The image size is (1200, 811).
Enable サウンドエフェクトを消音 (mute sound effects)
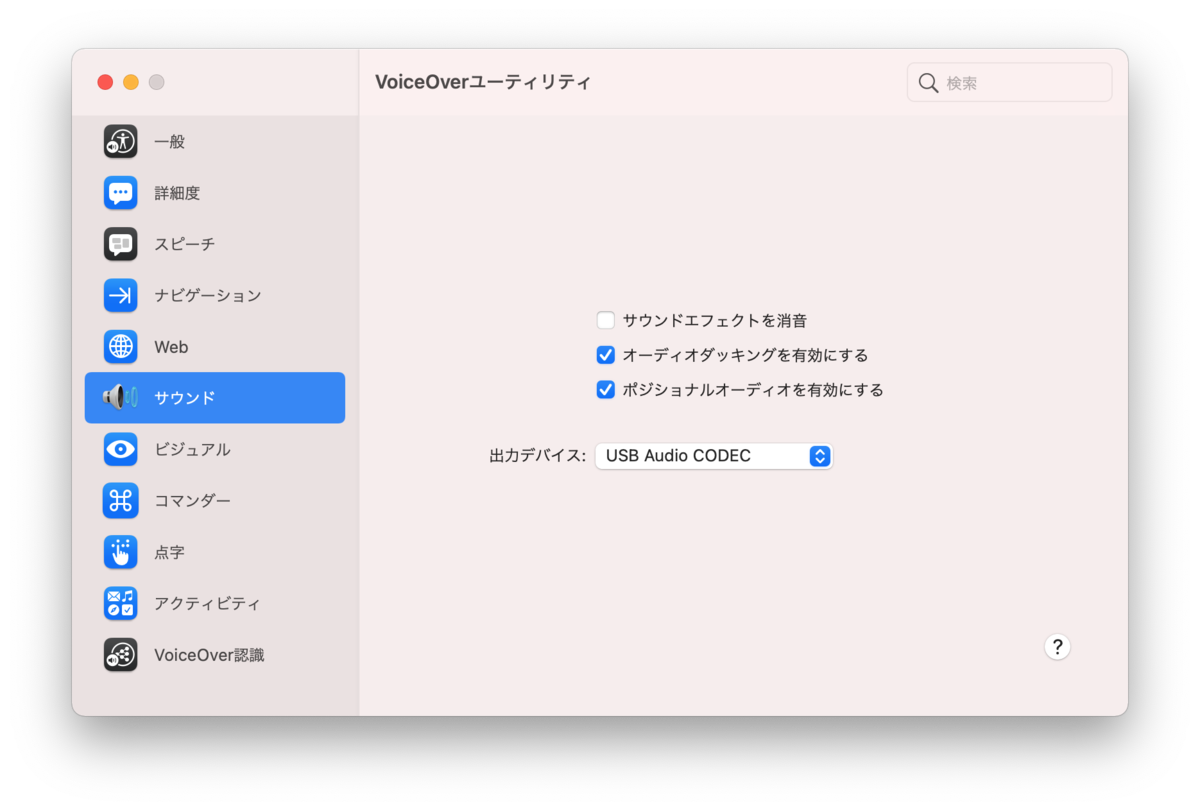[x=605, y=320]
